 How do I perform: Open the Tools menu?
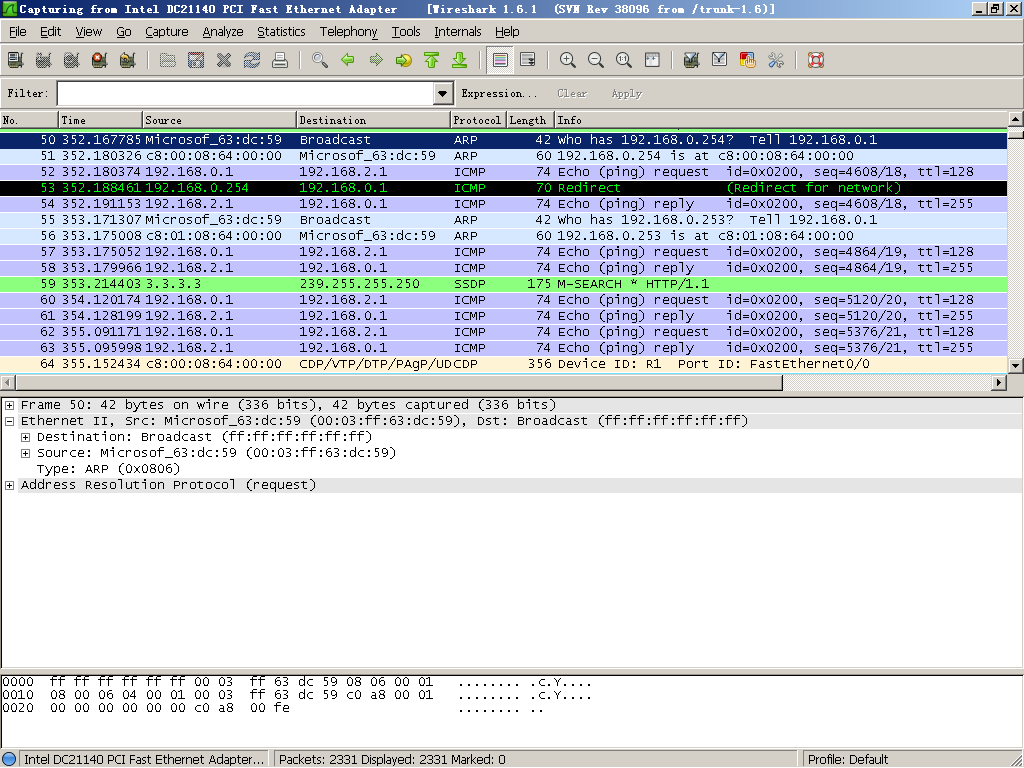(406, 32)
